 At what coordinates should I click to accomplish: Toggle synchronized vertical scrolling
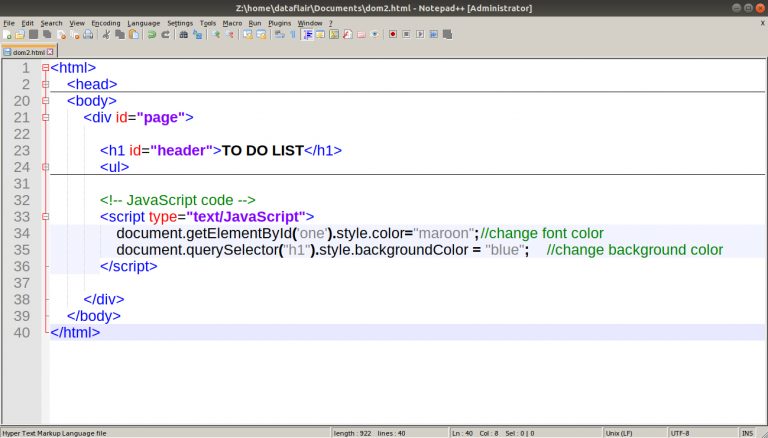248,34
